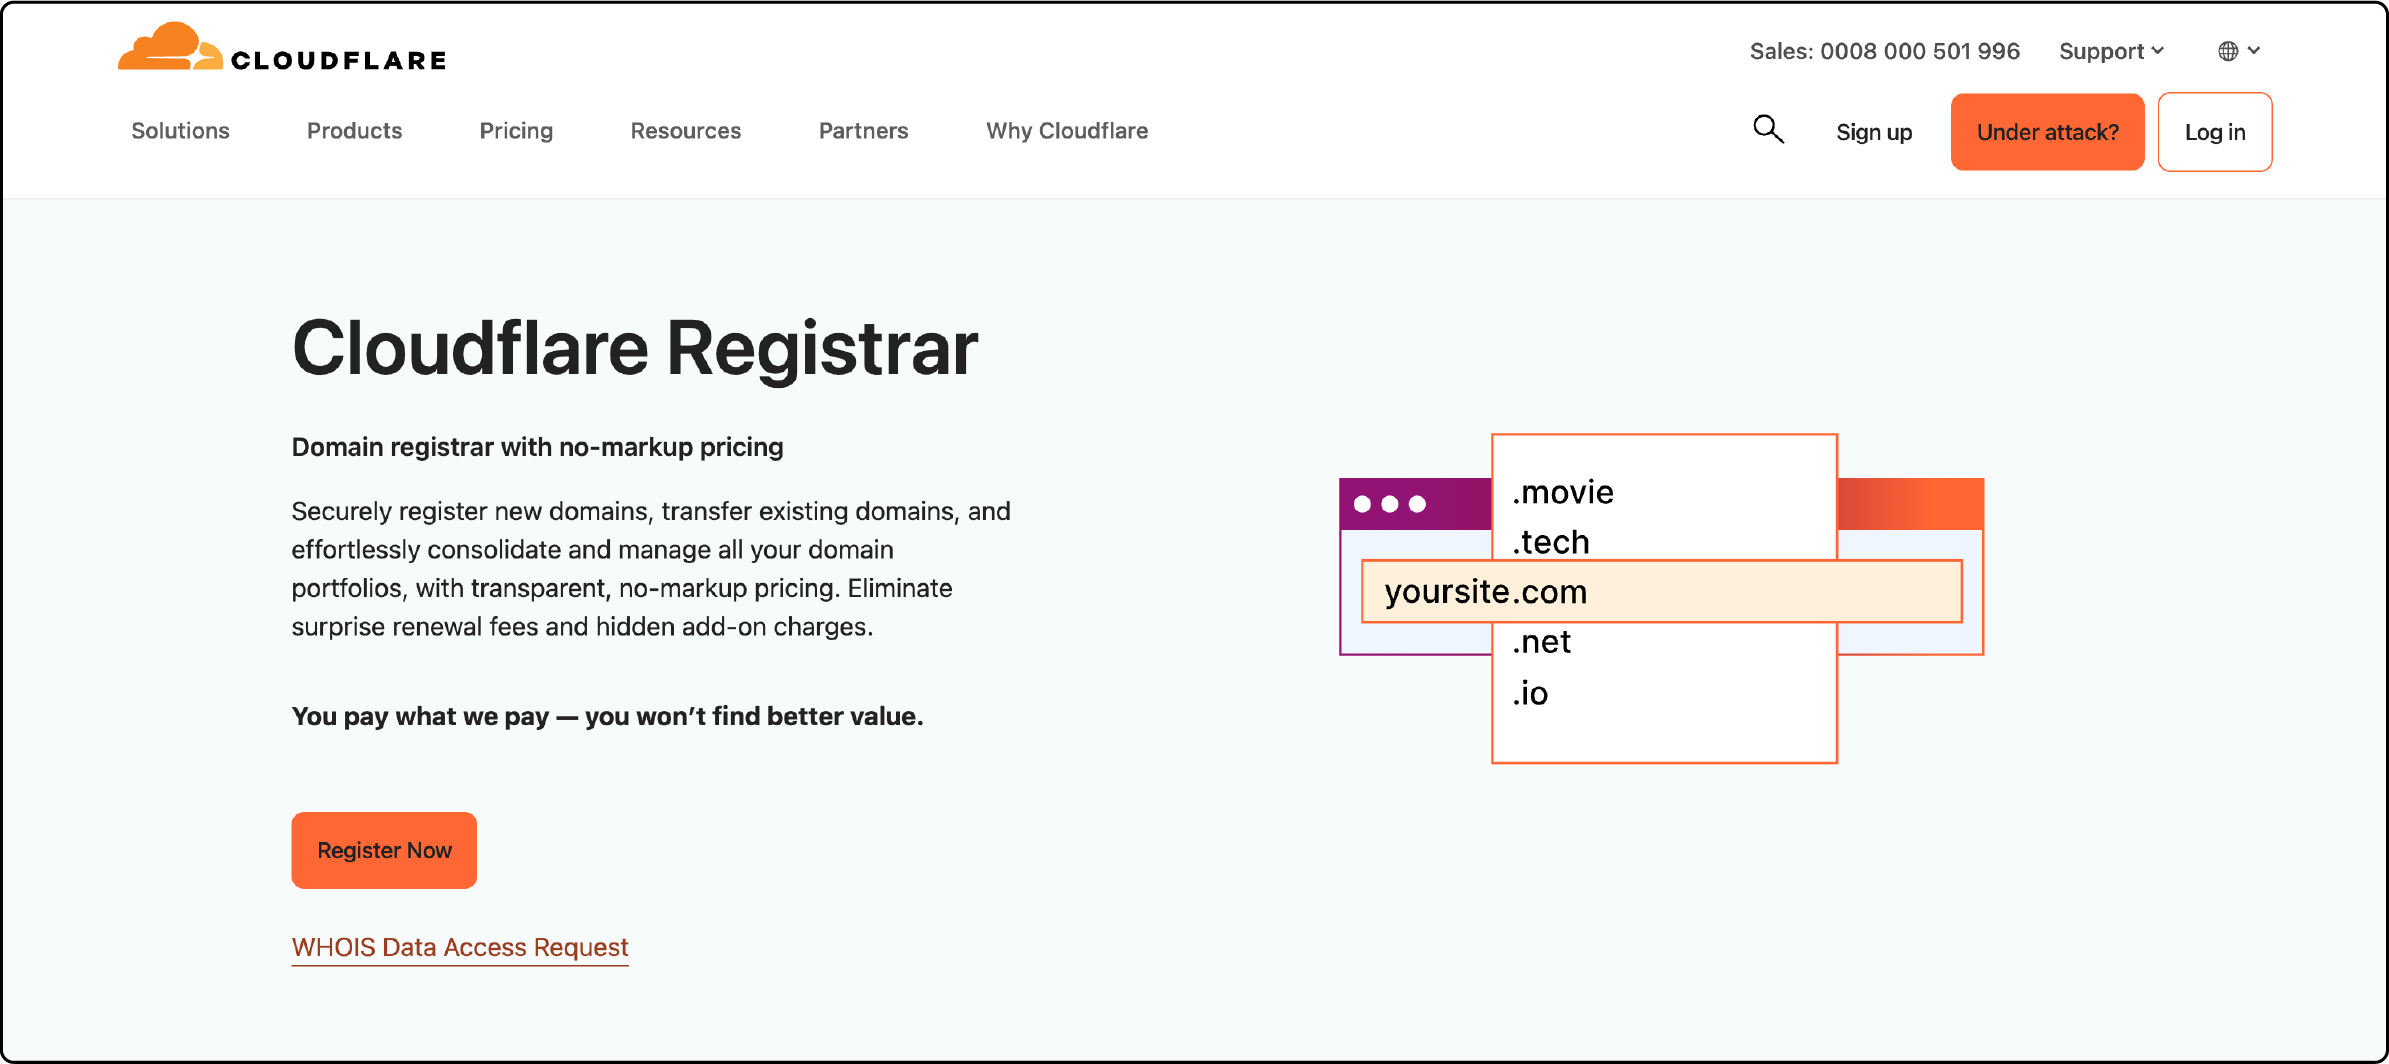Expand the Support dropdown
Viewport: 2389px width, 1064px height.
point(2111,51)
